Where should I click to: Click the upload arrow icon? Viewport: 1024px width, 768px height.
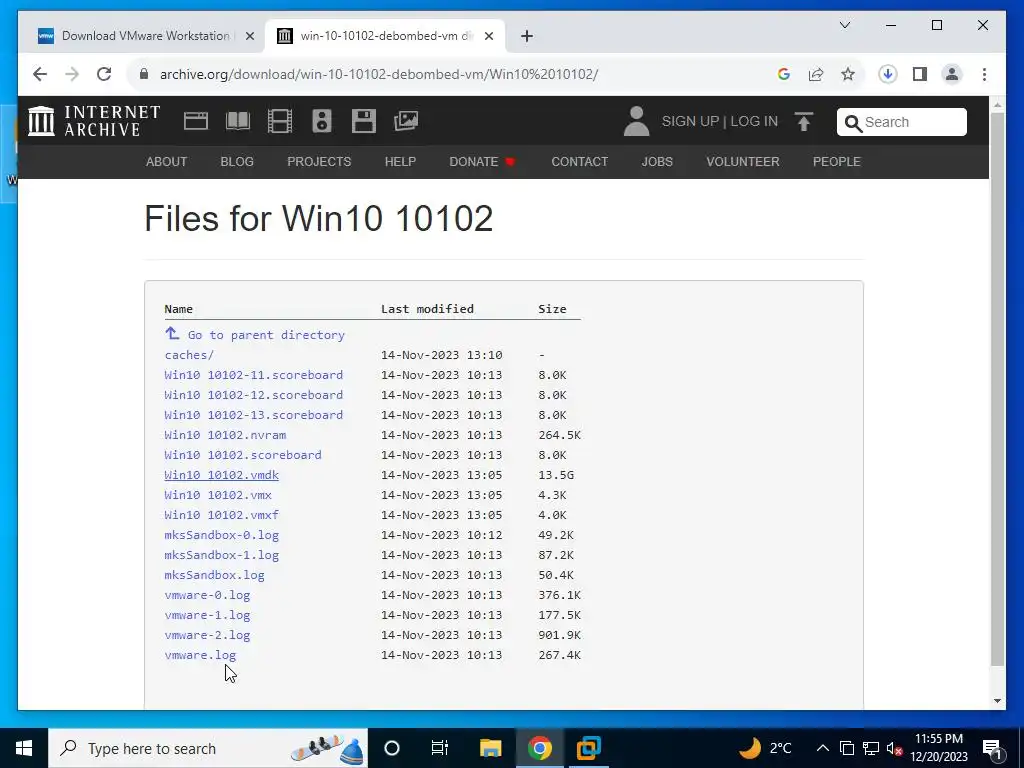(804, 121)
